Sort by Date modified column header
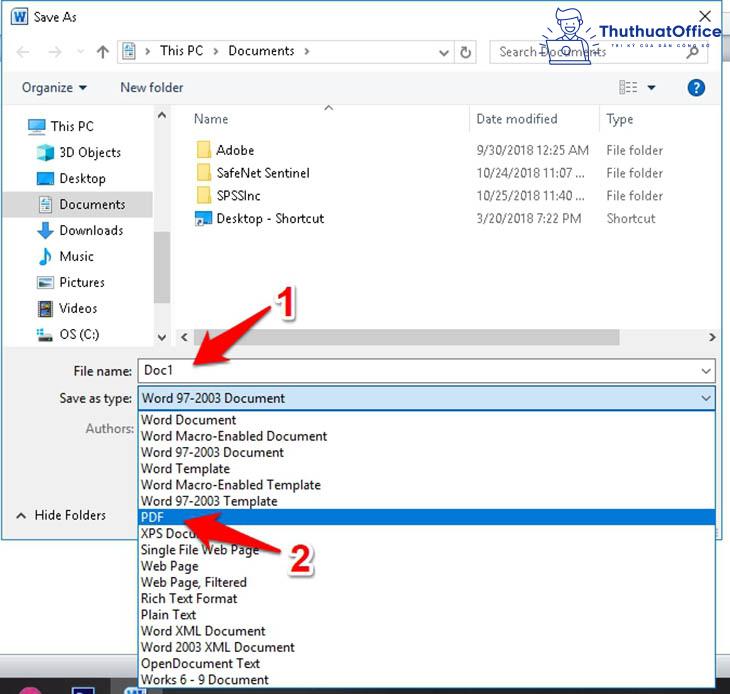This screenshot has height=694, width=730. point(517,119)
